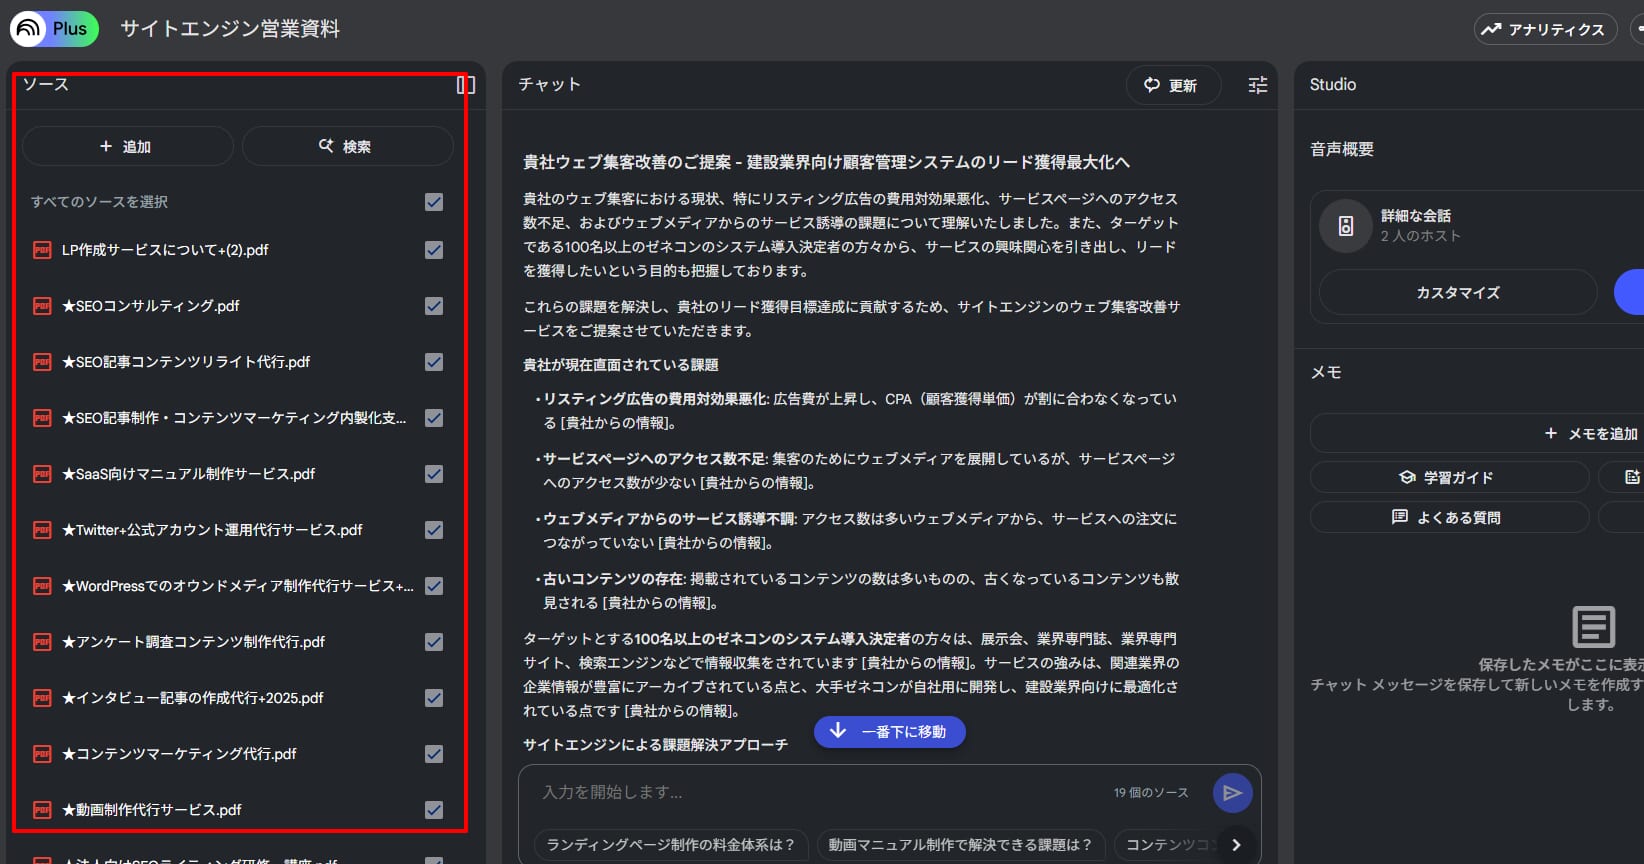
Task: Click the NotebookLM logo icon
Action: click(x=28, y=29)
